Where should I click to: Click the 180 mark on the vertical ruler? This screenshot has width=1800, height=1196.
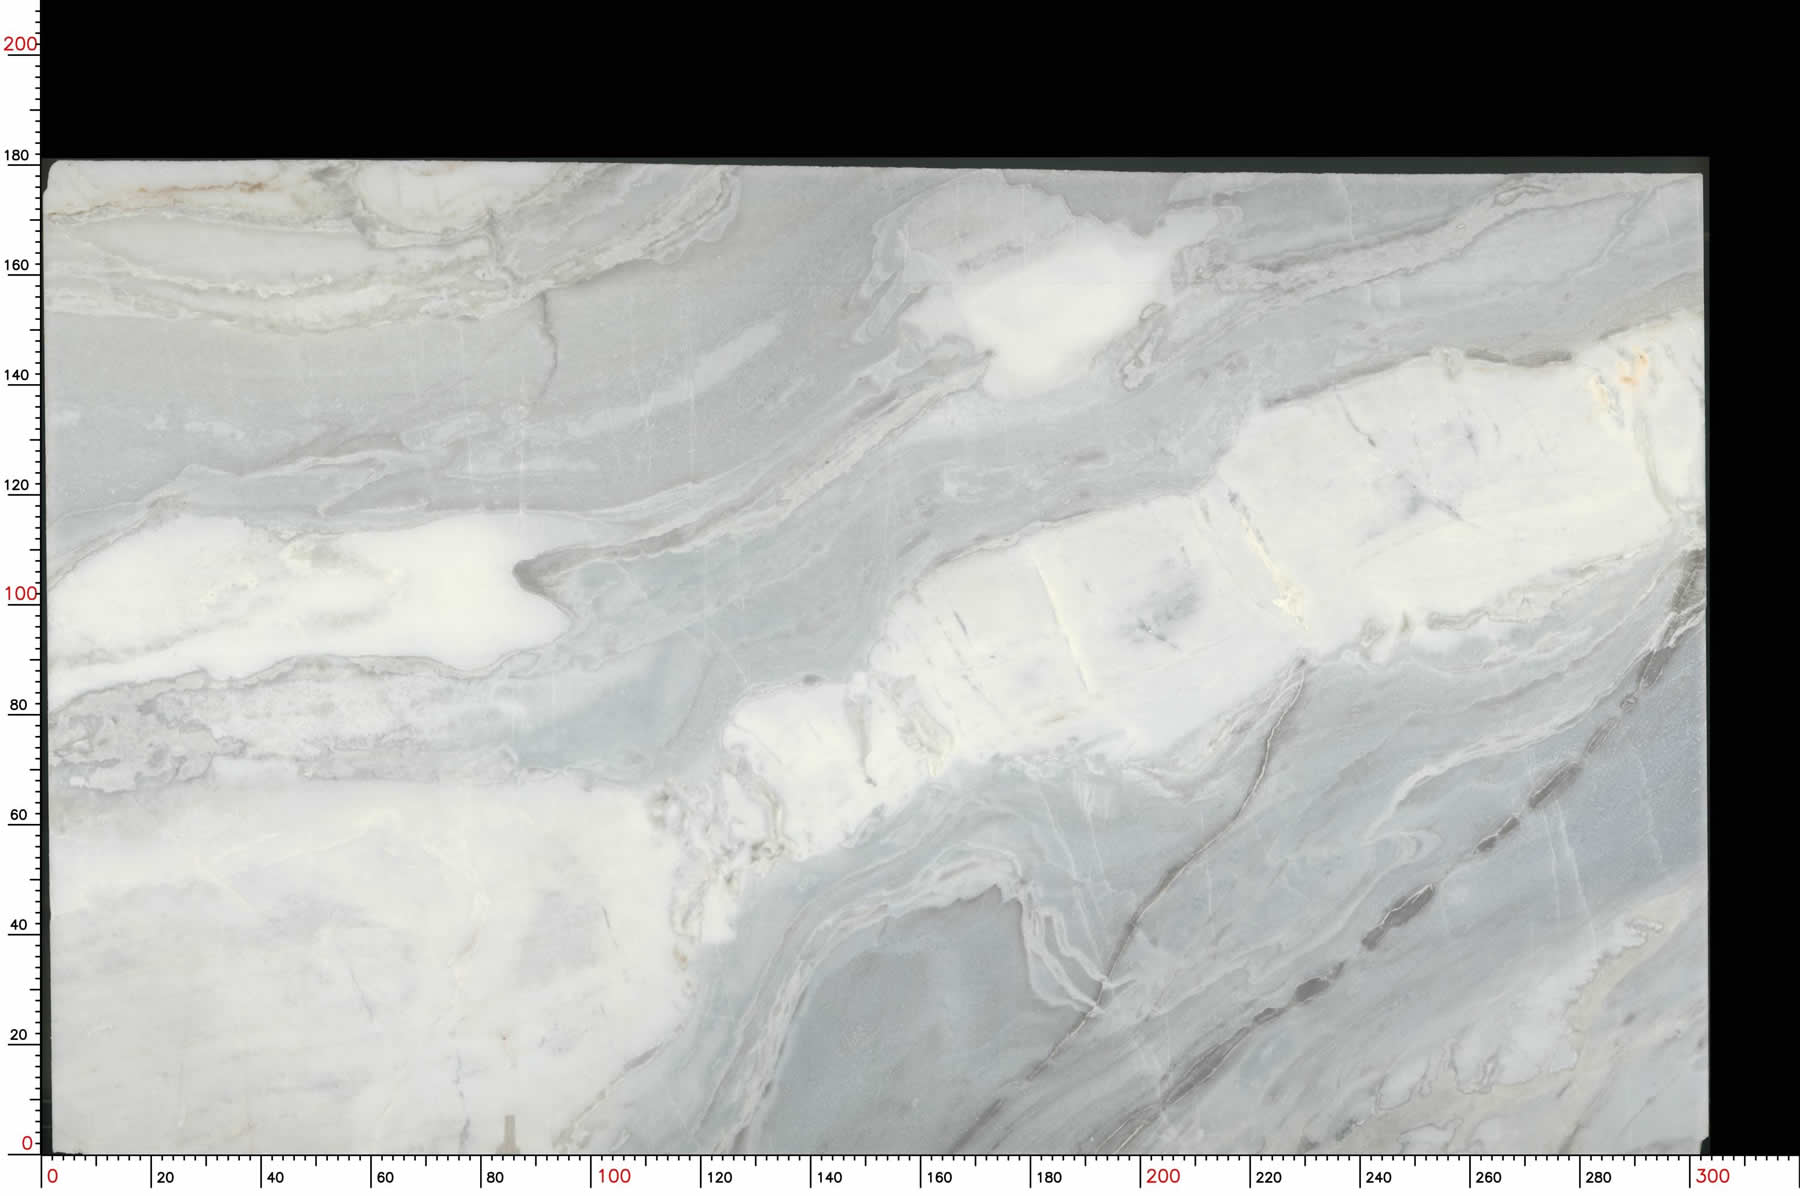tap(17, 156)
